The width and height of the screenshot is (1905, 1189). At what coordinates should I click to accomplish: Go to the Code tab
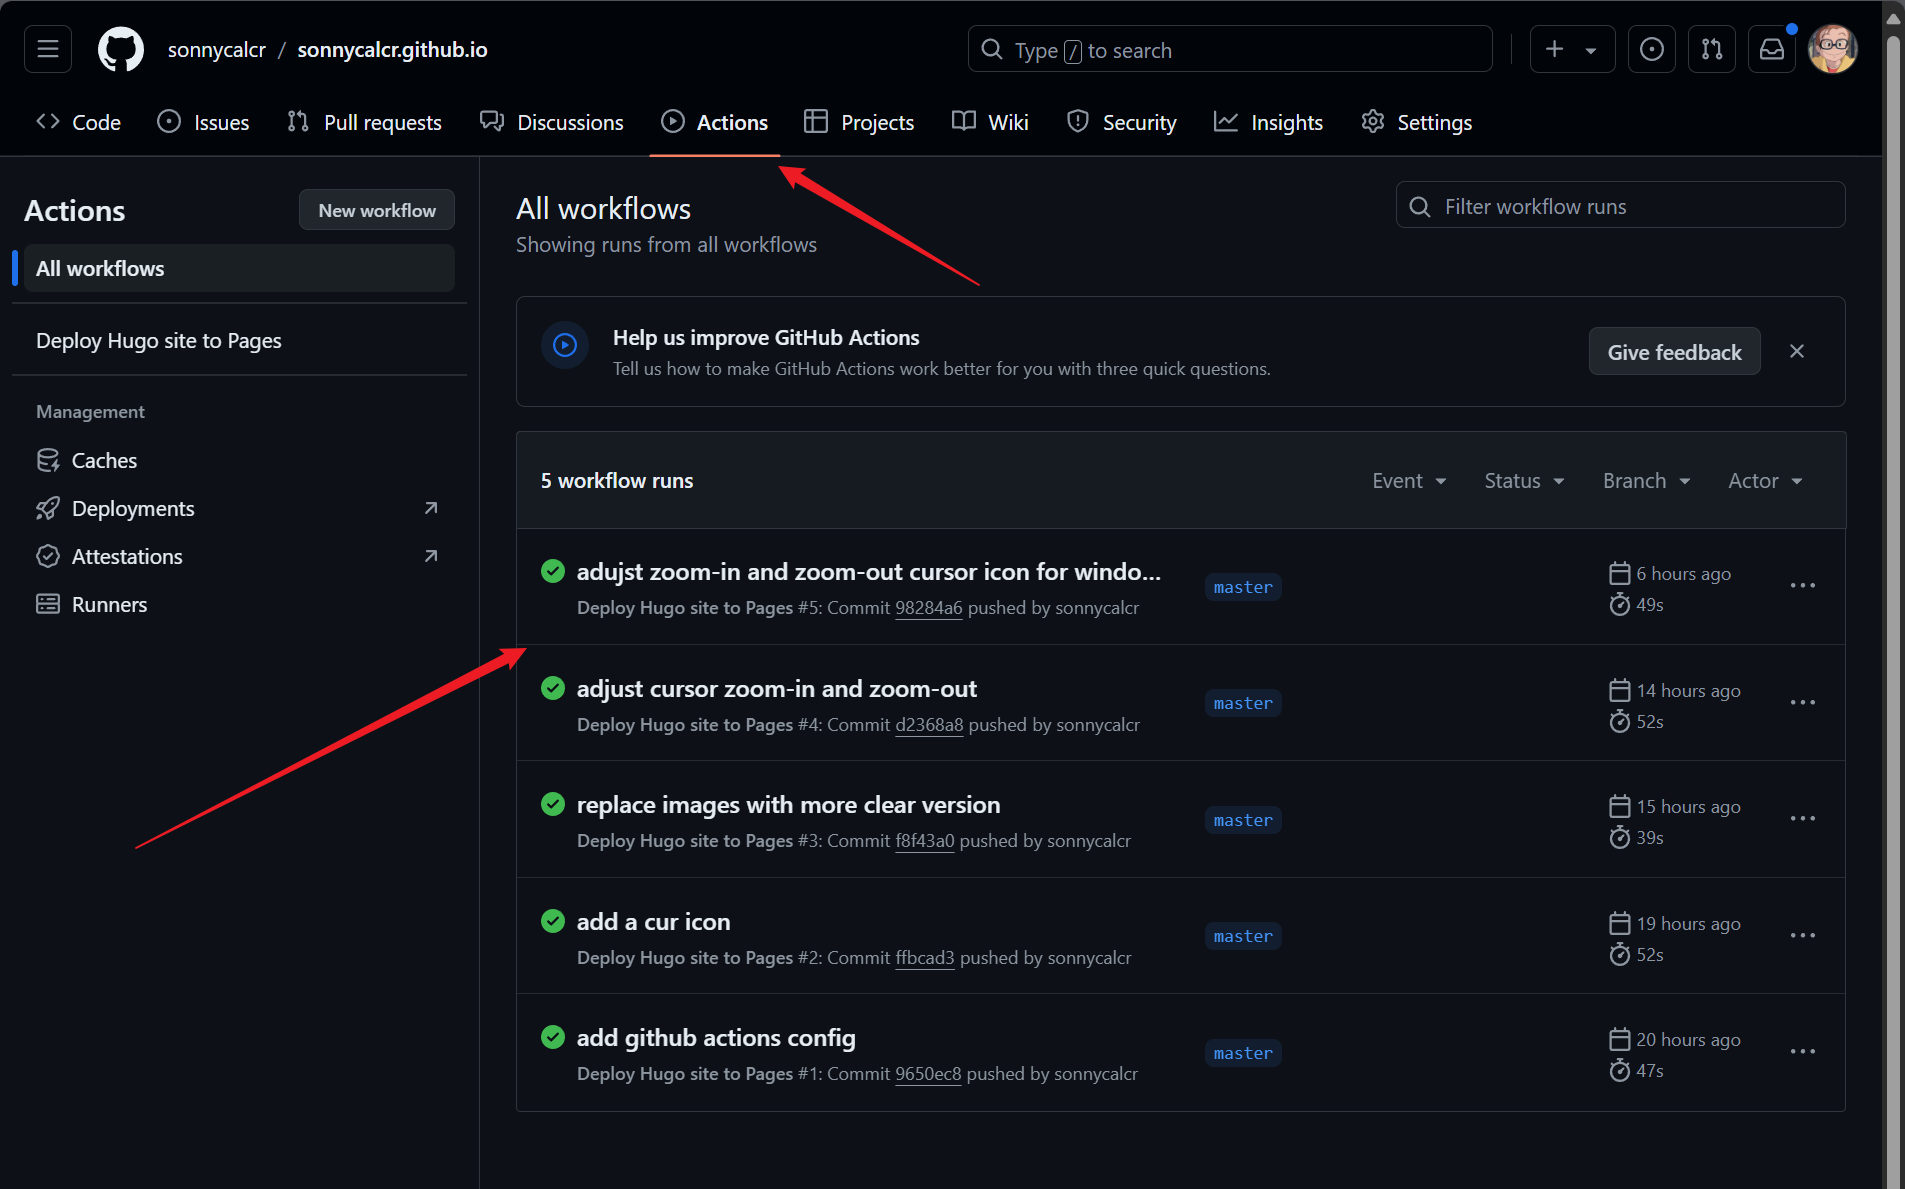coord(79,122)
